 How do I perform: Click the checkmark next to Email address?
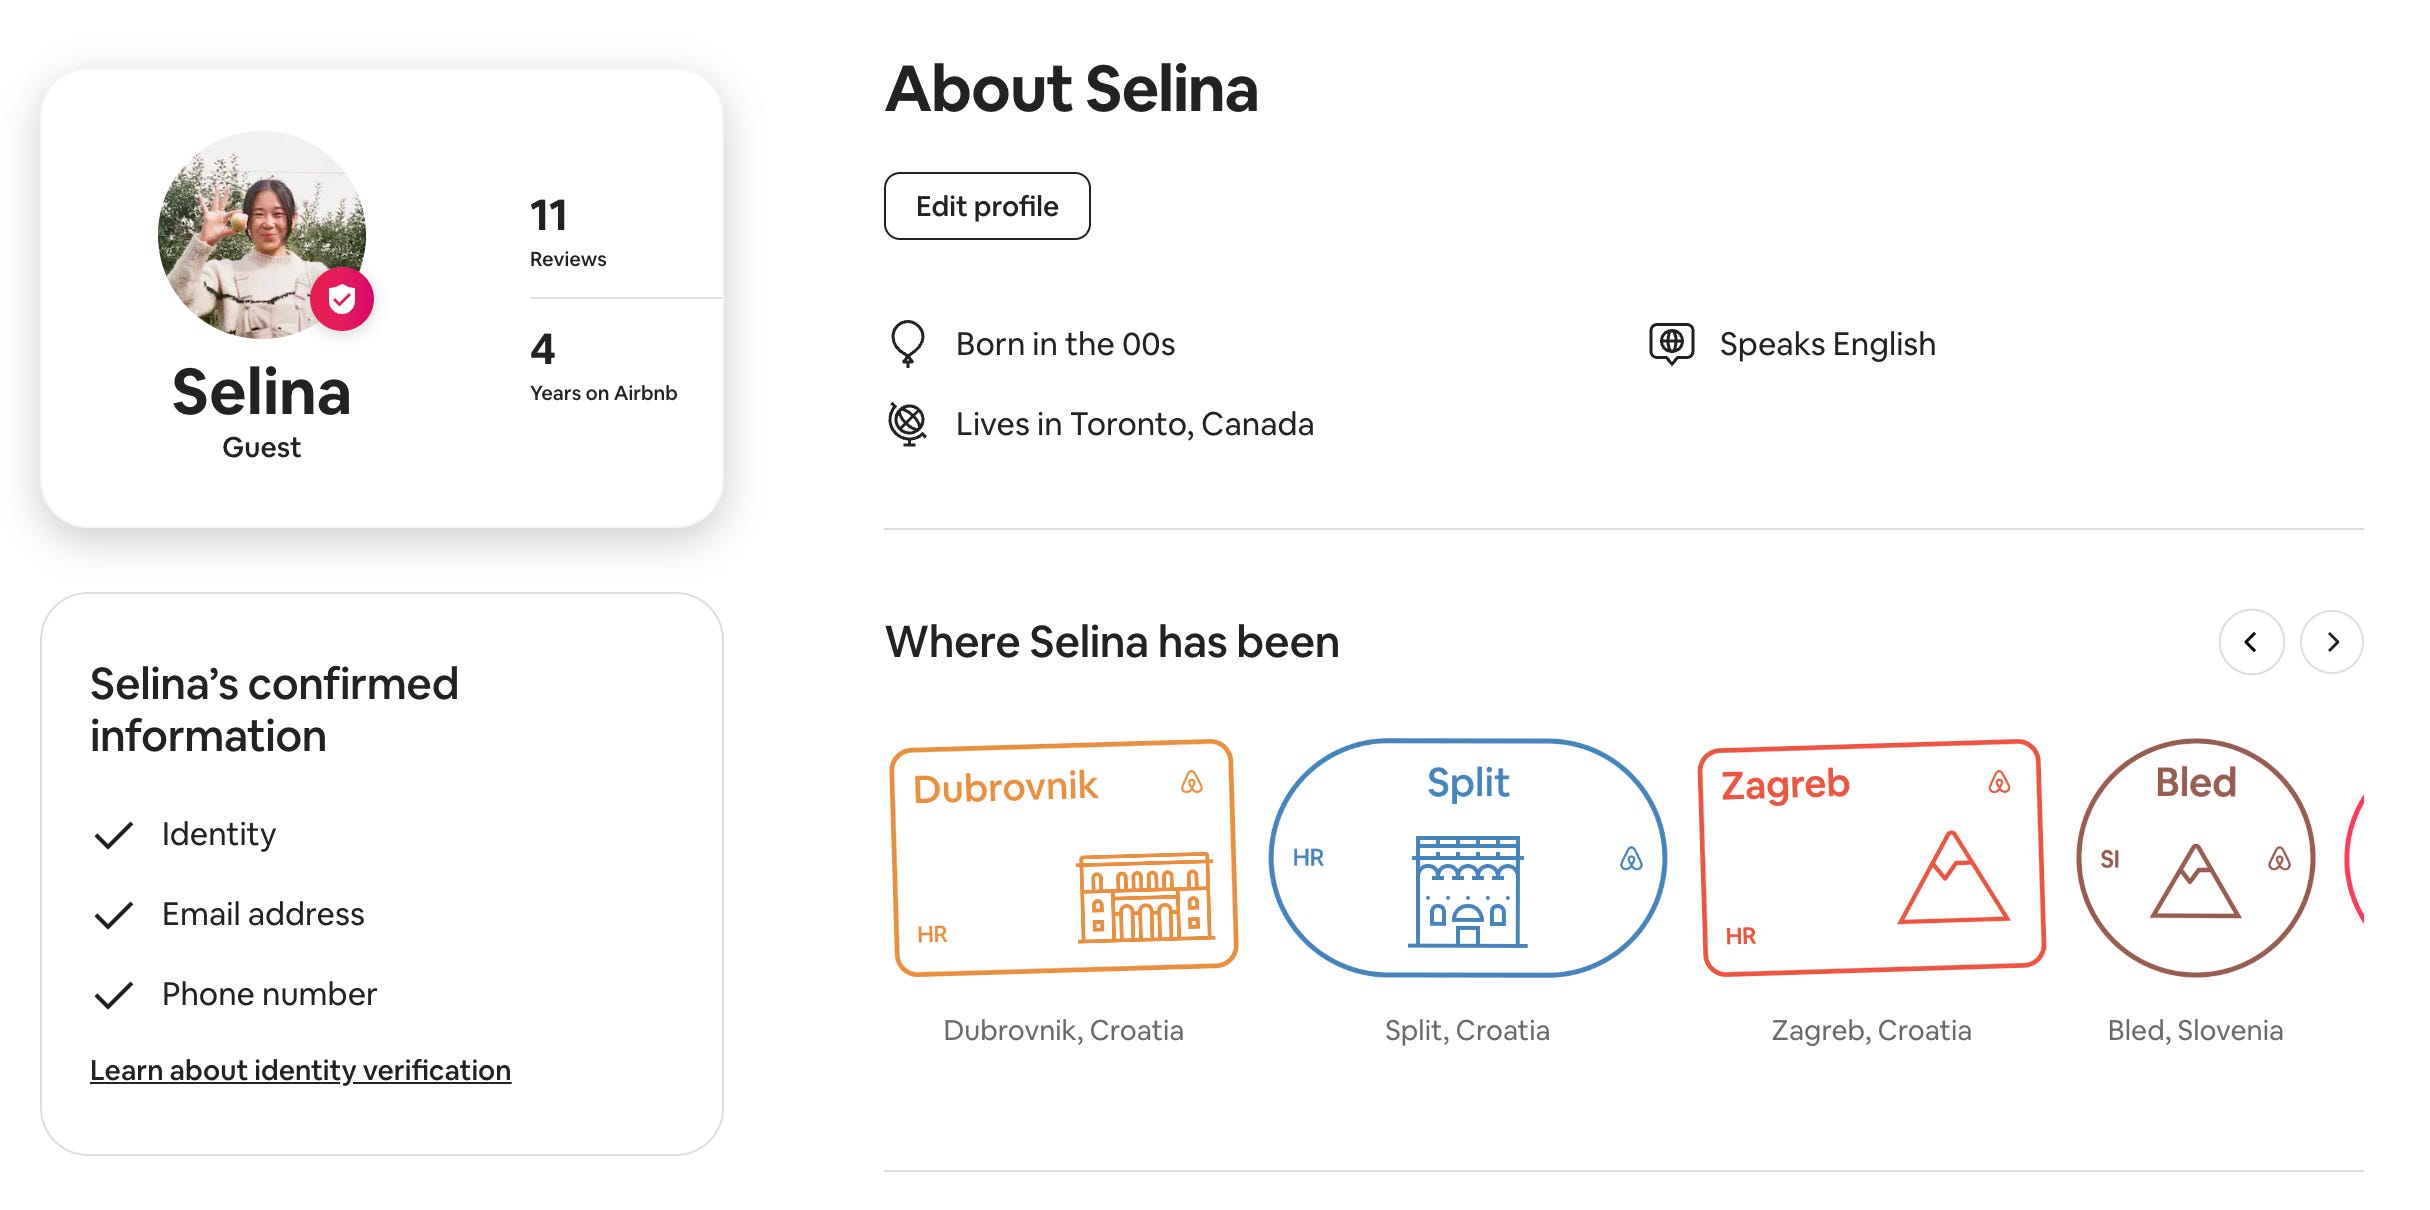pyautogui.click(x=113, y=915)
